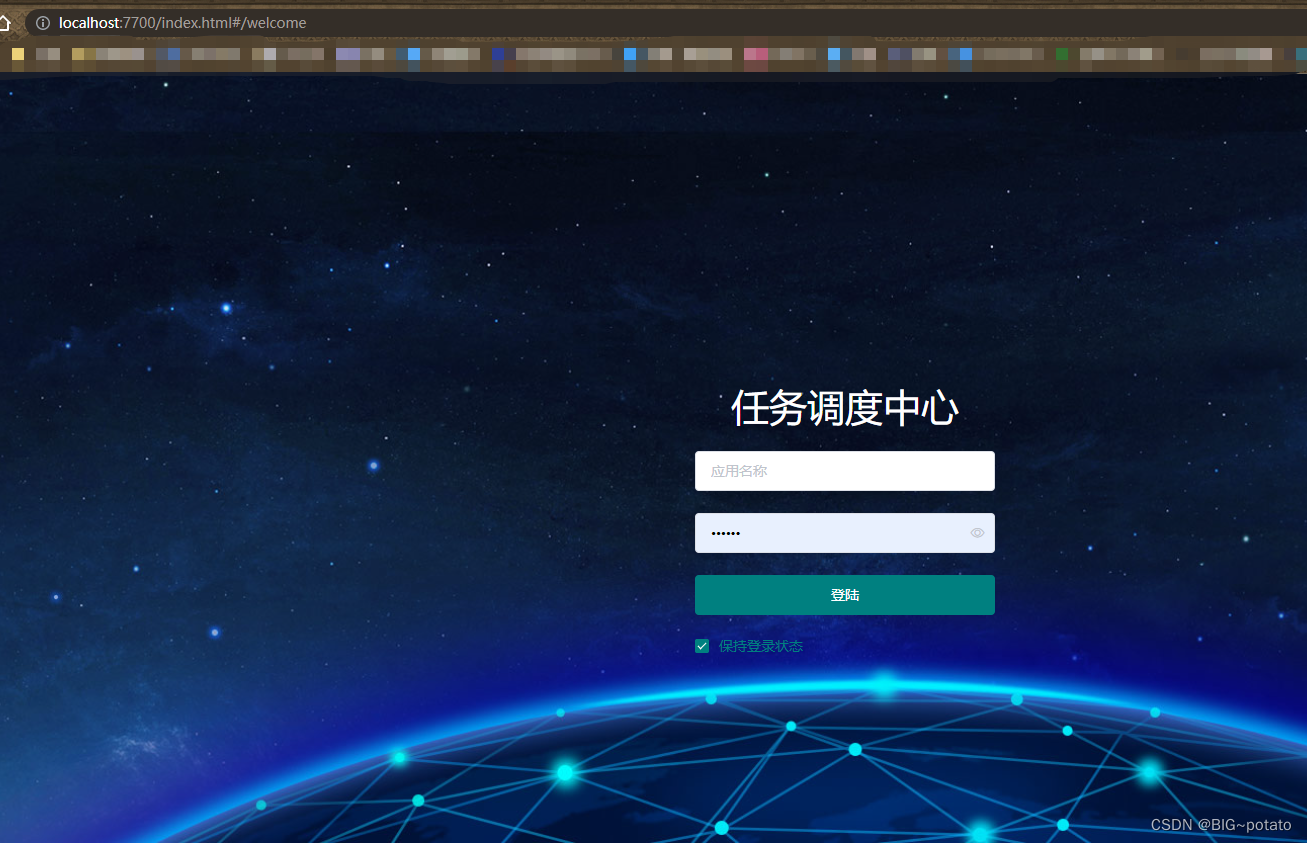Toggle the keep-logged-in checkbox off
Viewport: 1307px width, 843px height.
701,646
